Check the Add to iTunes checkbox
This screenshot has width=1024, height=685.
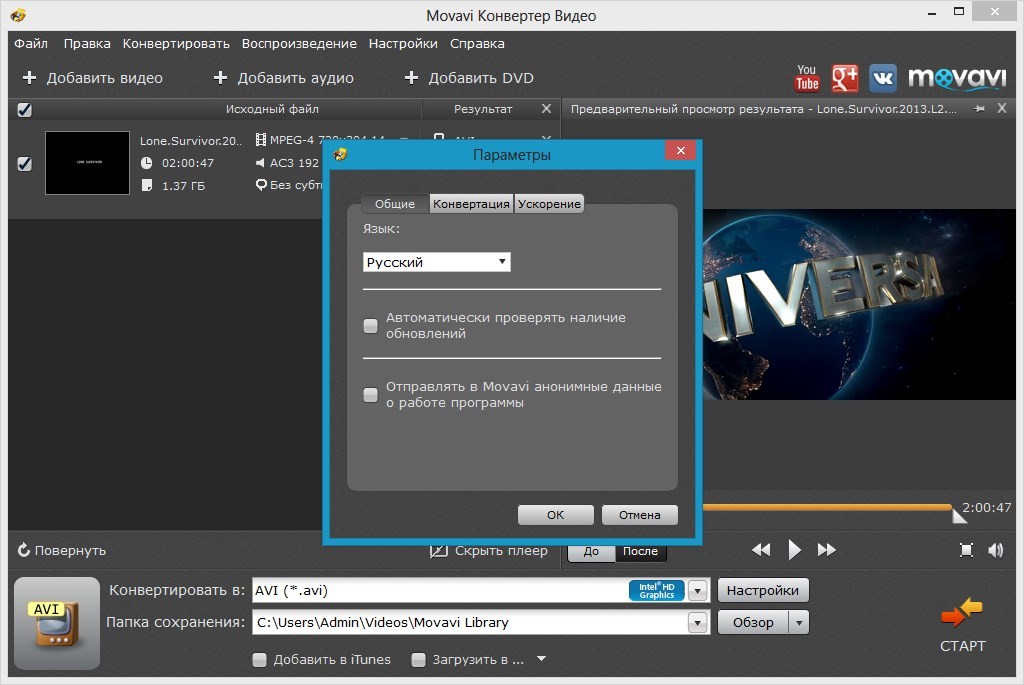pyautogui.click(x=260, y=660)
